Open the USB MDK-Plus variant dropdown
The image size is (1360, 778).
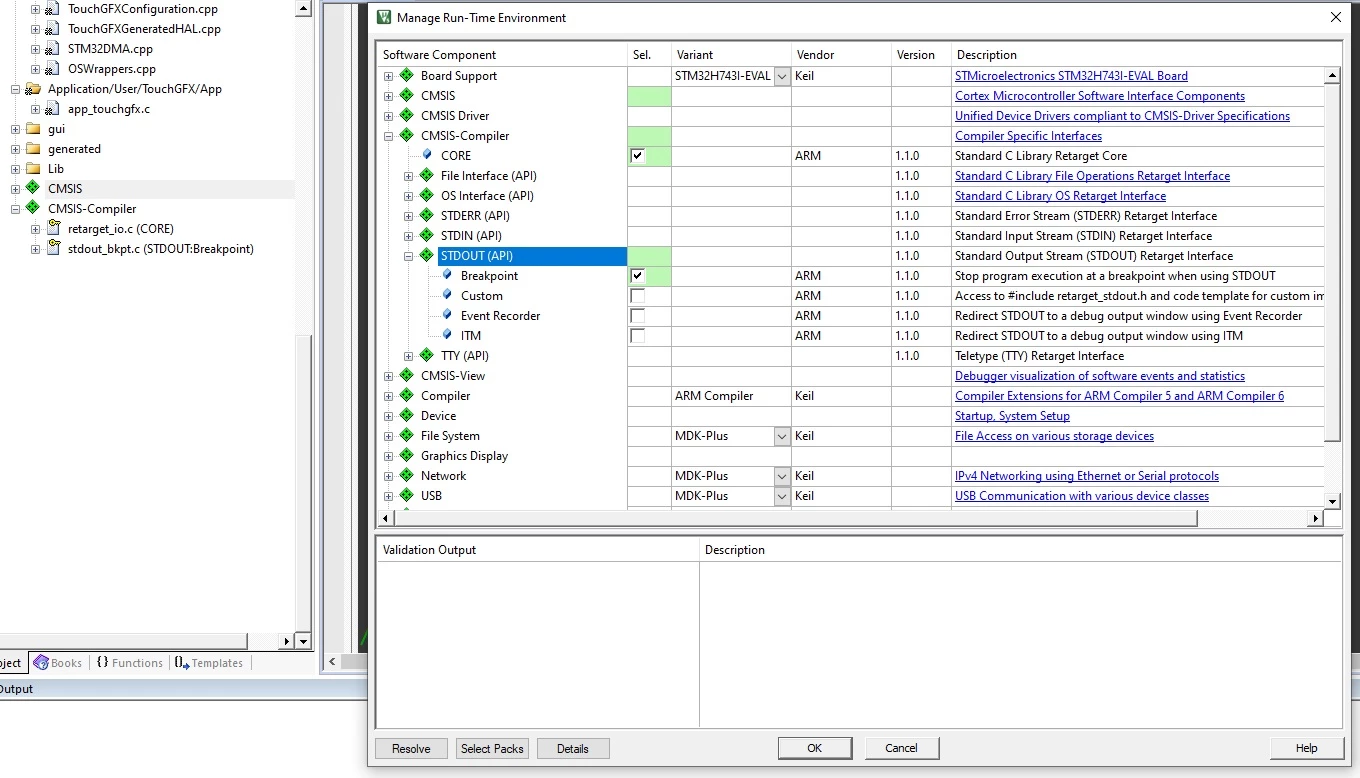782,496
